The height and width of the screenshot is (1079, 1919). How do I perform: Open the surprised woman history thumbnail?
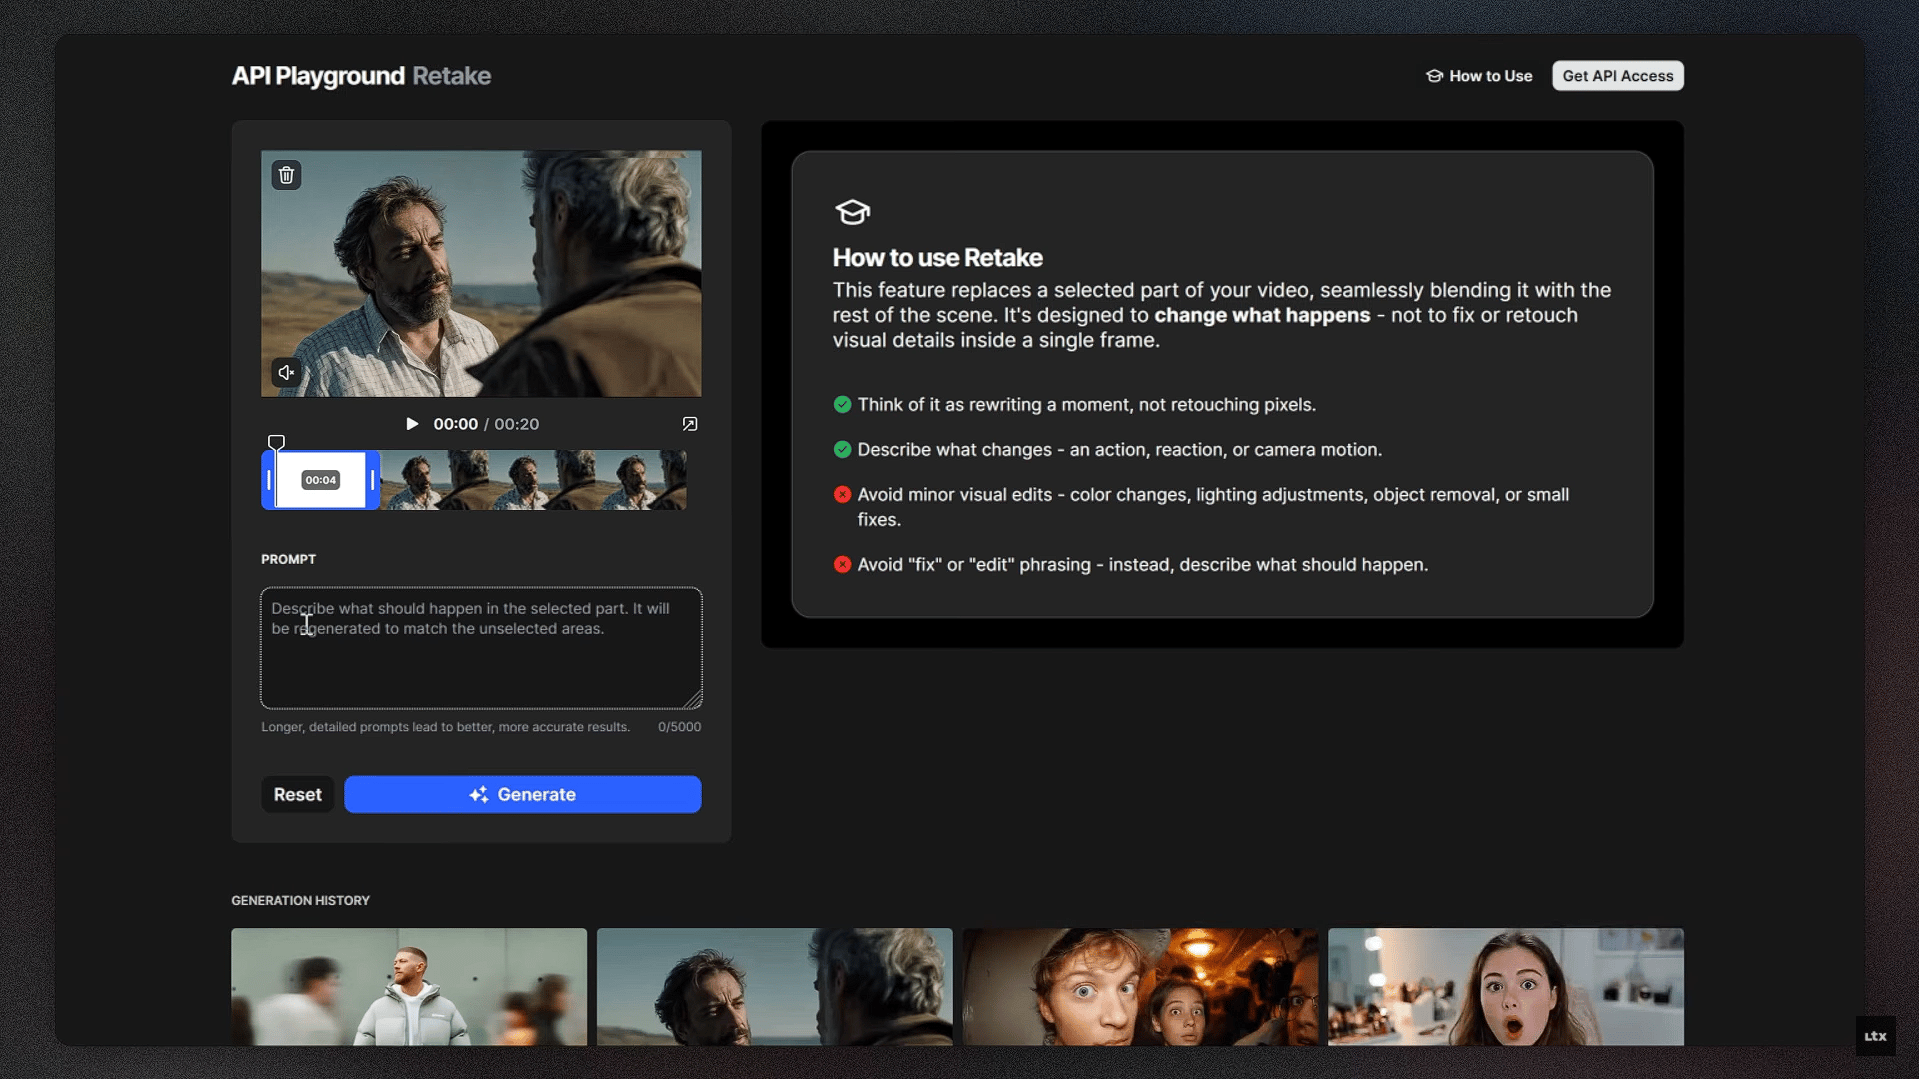[x=1505, y=986]
